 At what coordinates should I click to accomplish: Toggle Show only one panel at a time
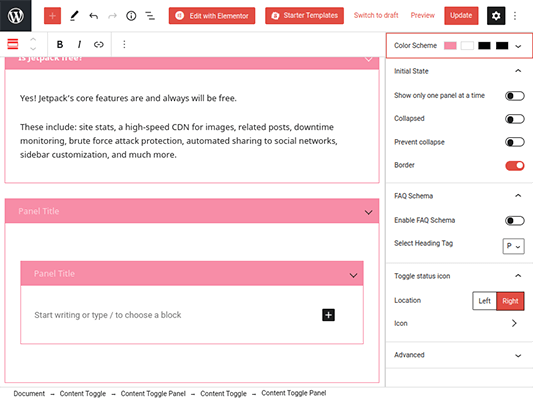515,96
